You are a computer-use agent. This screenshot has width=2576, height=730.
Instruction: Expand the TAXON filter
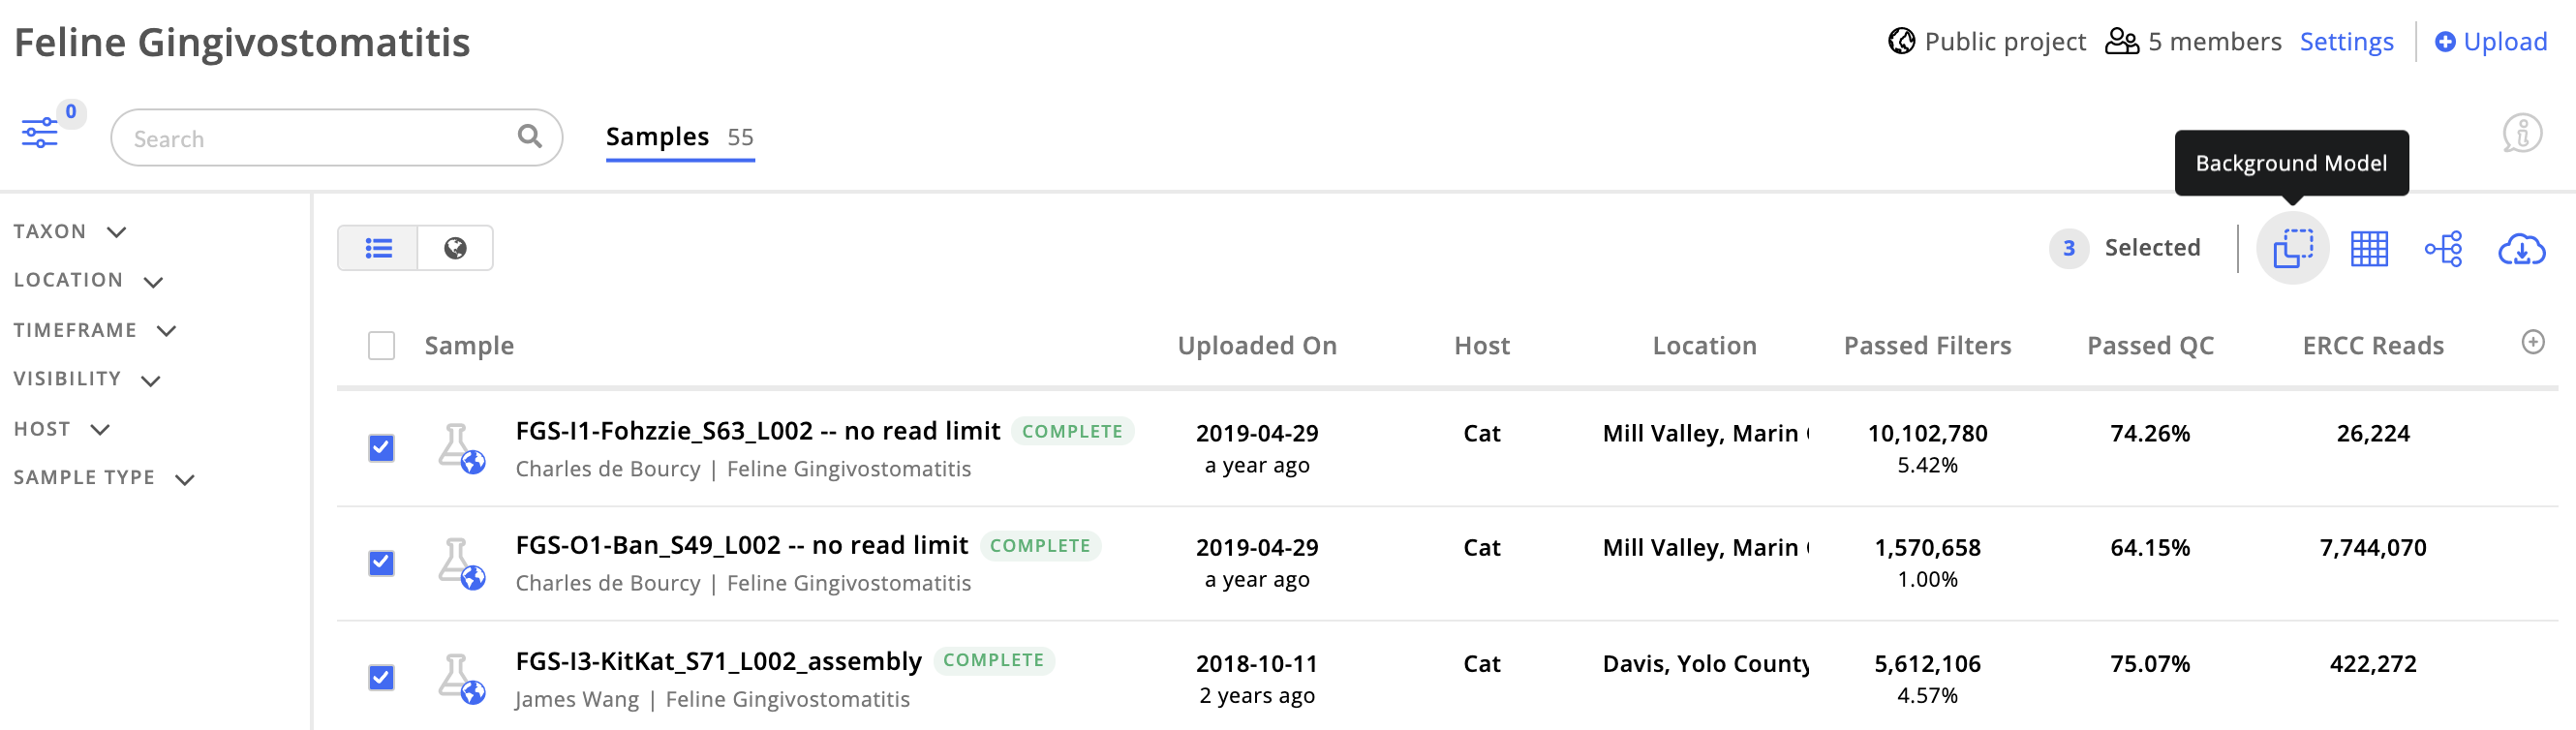(70, 232)
